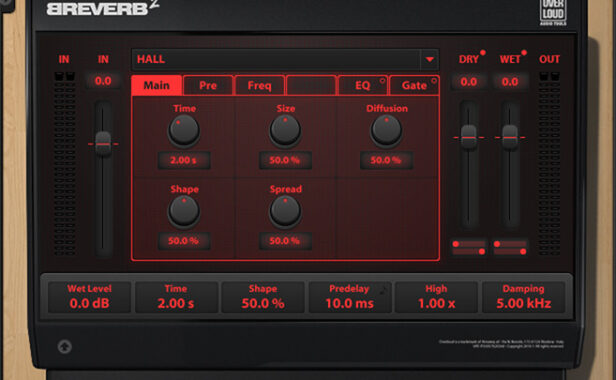
Task: Open the Gate tab
Action: [x=414, y=85]
